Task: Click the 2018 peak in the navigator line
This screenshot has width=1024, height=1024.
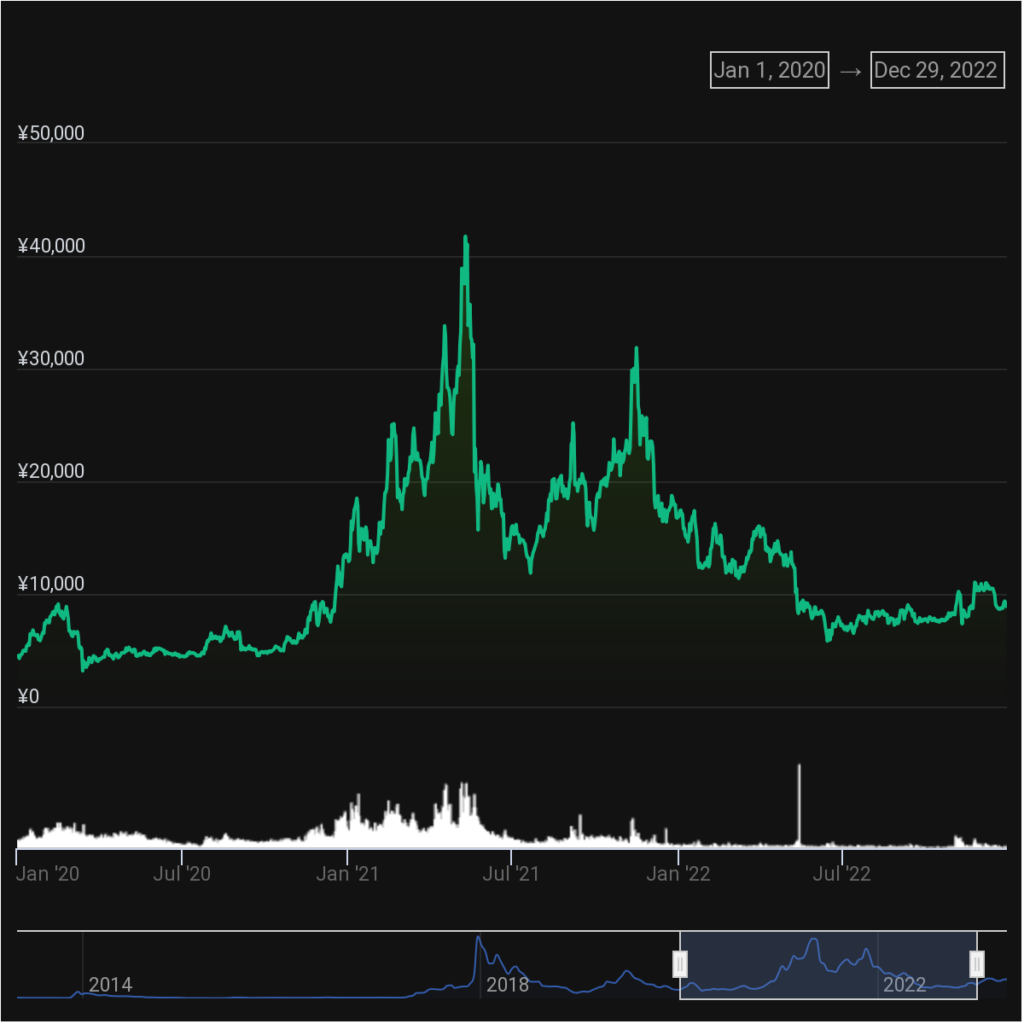Action: tap(478, 938)
